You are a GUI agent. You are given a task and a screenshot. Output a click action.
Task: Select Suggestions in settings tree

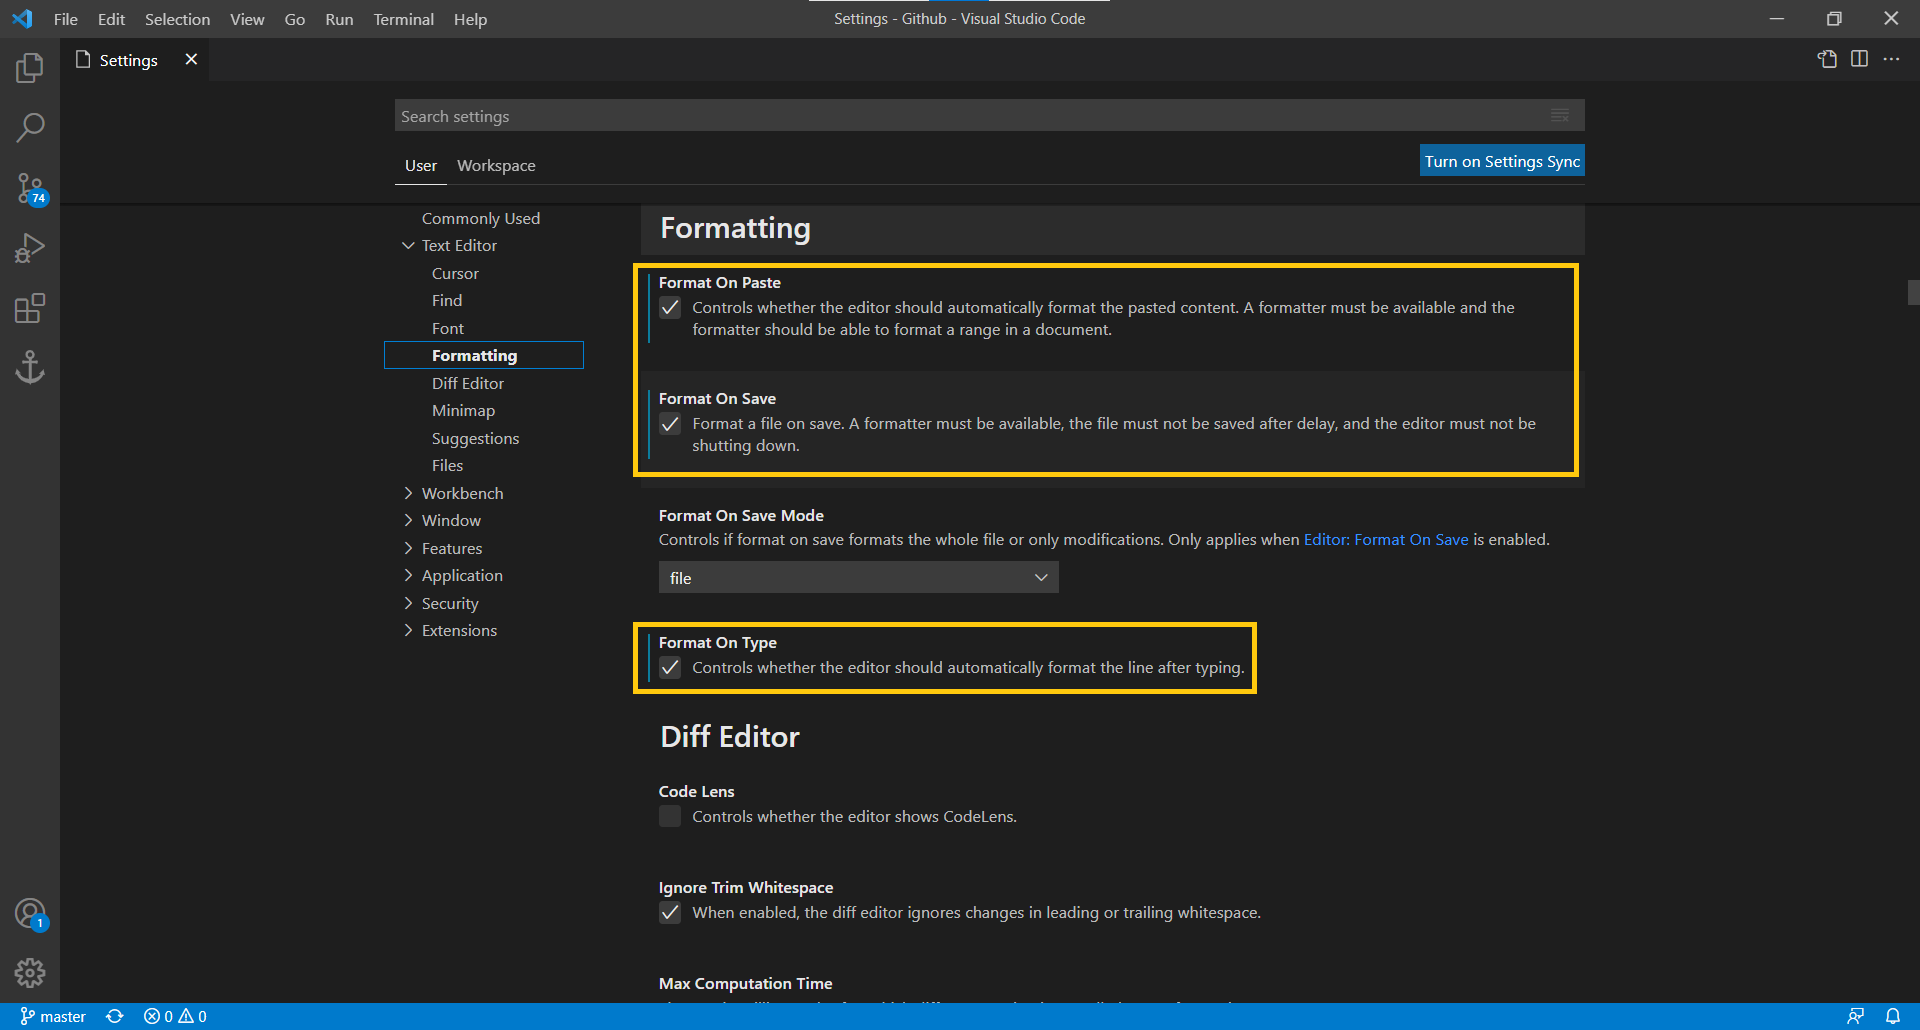coord(475,438)
